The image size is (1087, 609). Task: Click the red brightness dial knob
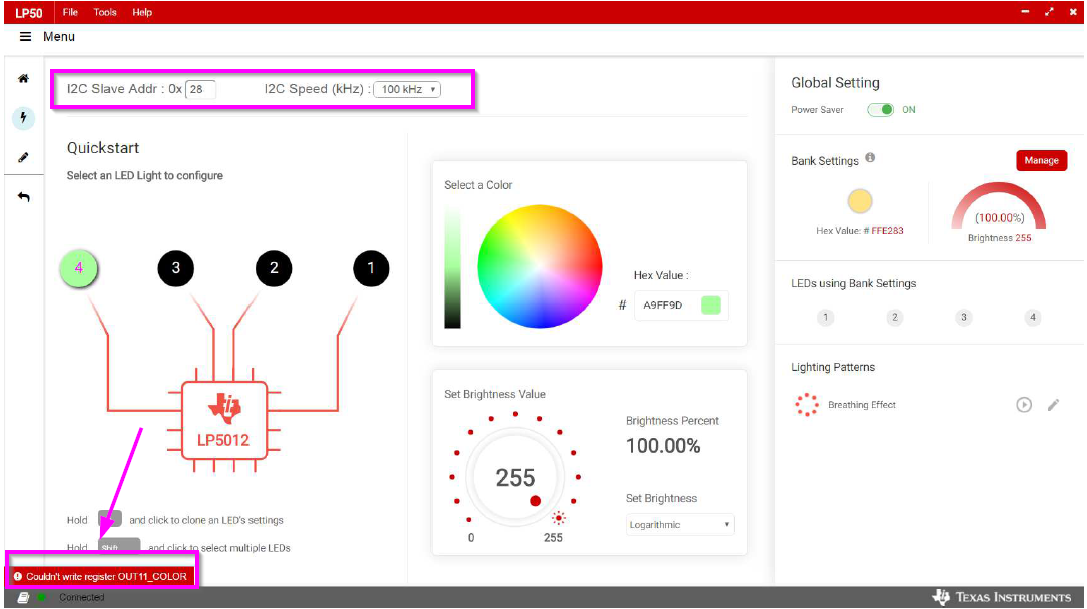point(535,501)
